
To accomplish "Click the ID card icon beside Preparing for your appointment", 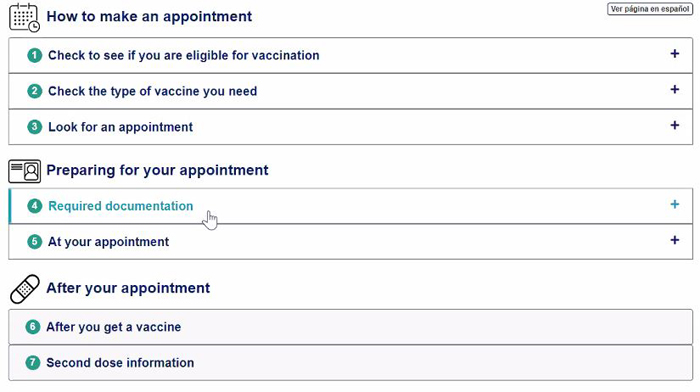I will click(x=25, y=171).
